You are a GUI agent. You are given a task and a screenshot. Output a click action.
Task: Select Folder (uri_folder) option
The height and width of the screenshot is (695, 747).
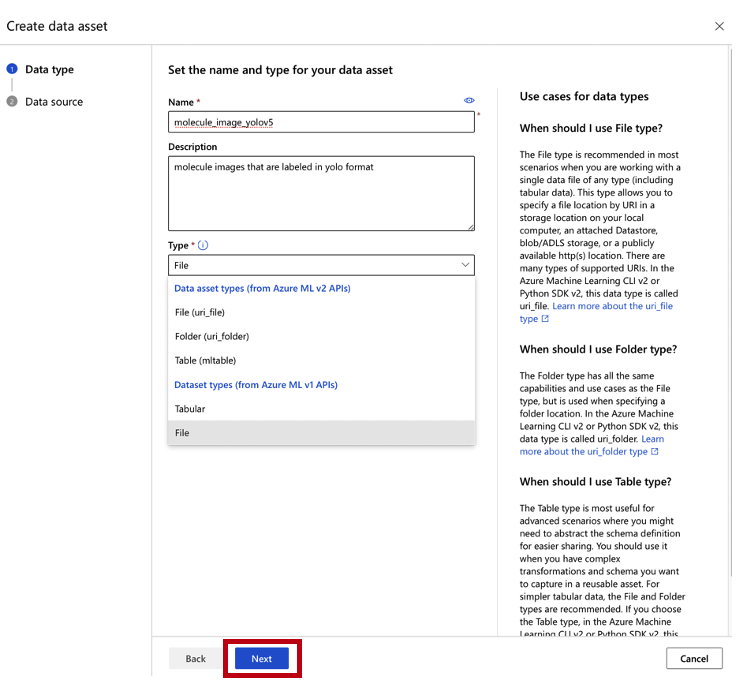click(322, 336)
